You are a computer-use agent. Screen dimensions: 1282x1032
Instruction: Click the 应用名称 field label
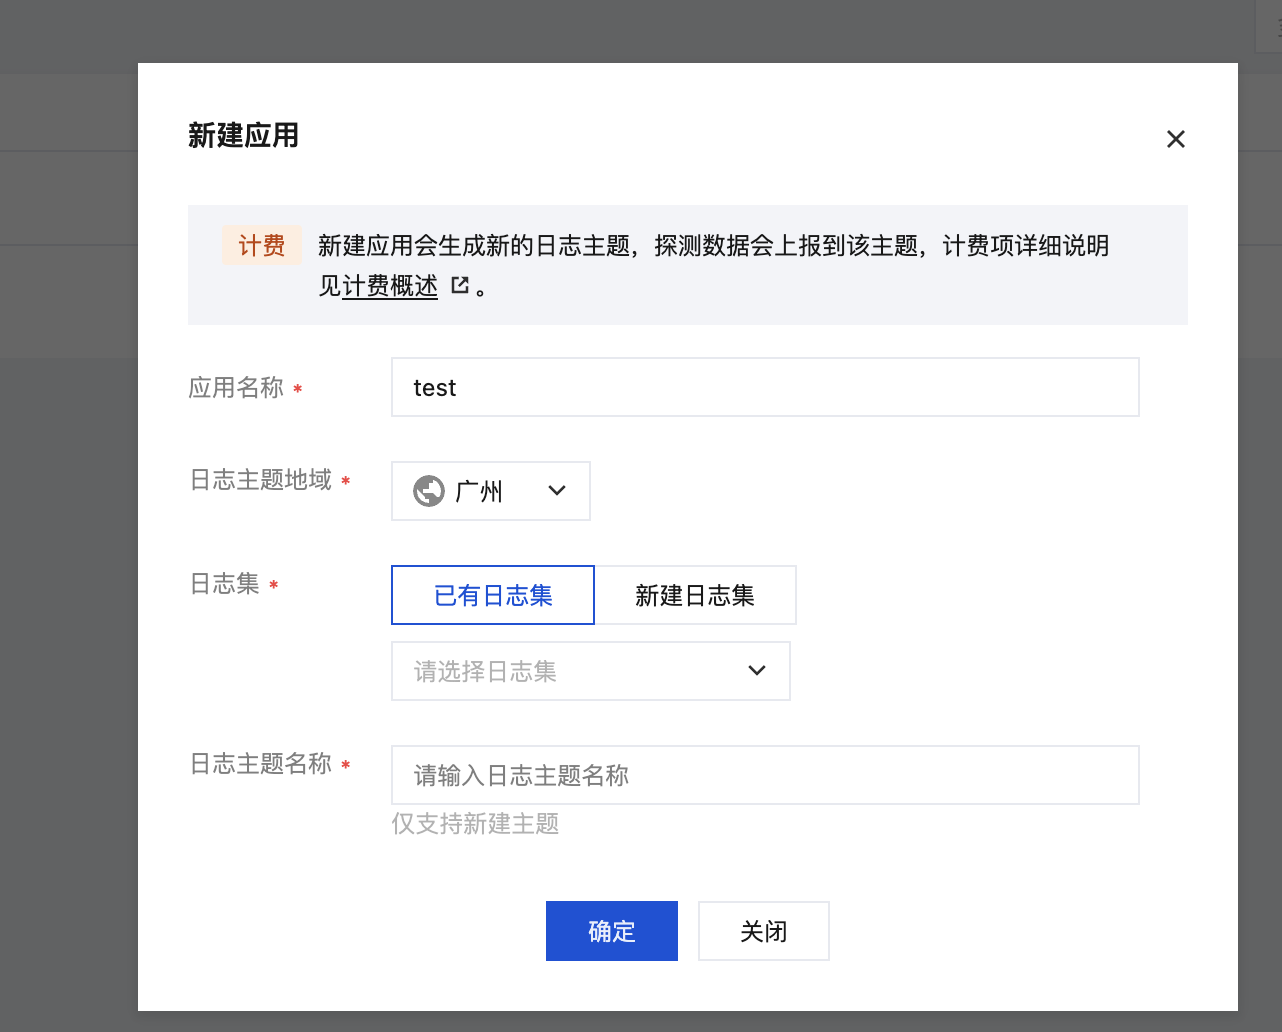[237, 388]
